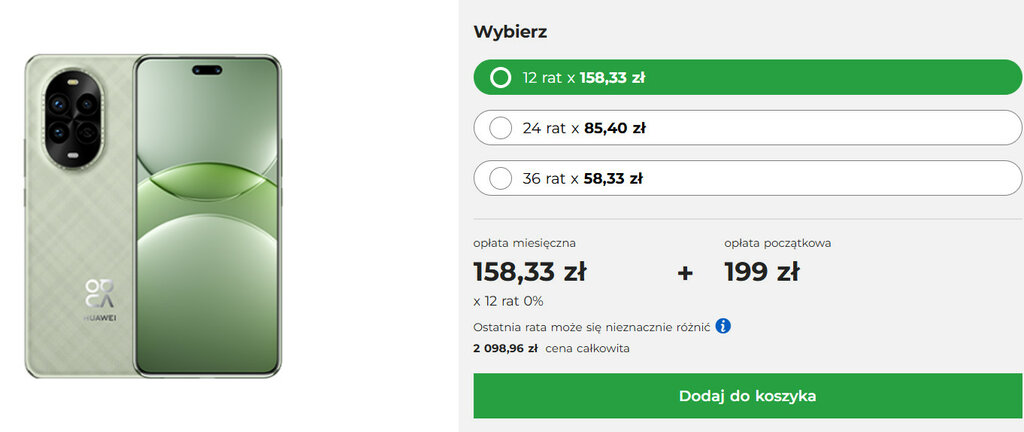
Task: Choose the 24 rat x 85,40 zł option
Action: tap(501, 128)
